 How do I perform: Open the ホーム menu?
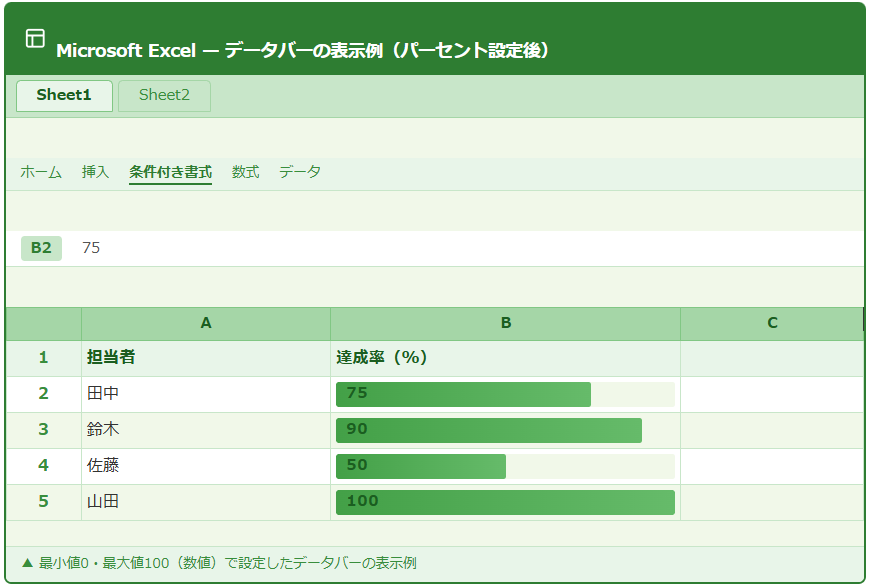[41, 172]
